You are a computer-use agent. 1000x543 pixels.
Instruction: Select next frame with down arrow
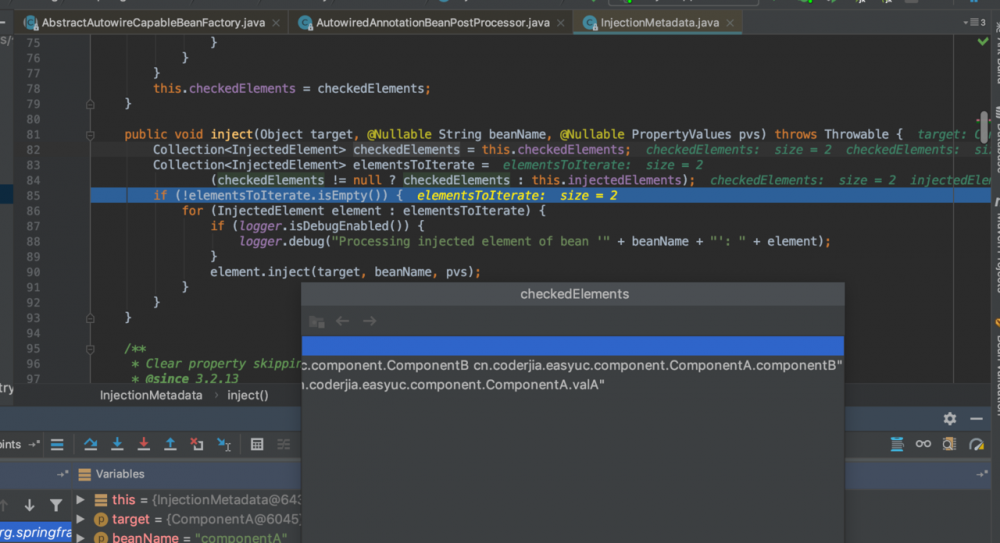click(29, 505)
